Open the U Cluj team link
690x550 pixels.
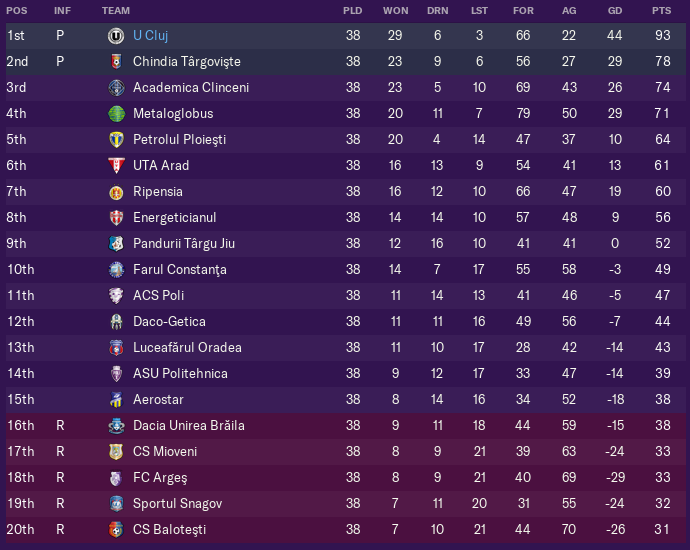(x=150, y=36)
